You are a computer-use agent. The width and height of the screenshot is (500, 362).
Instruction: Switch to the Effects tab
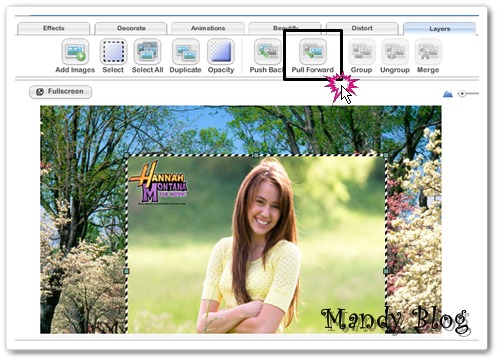(54, 28)
